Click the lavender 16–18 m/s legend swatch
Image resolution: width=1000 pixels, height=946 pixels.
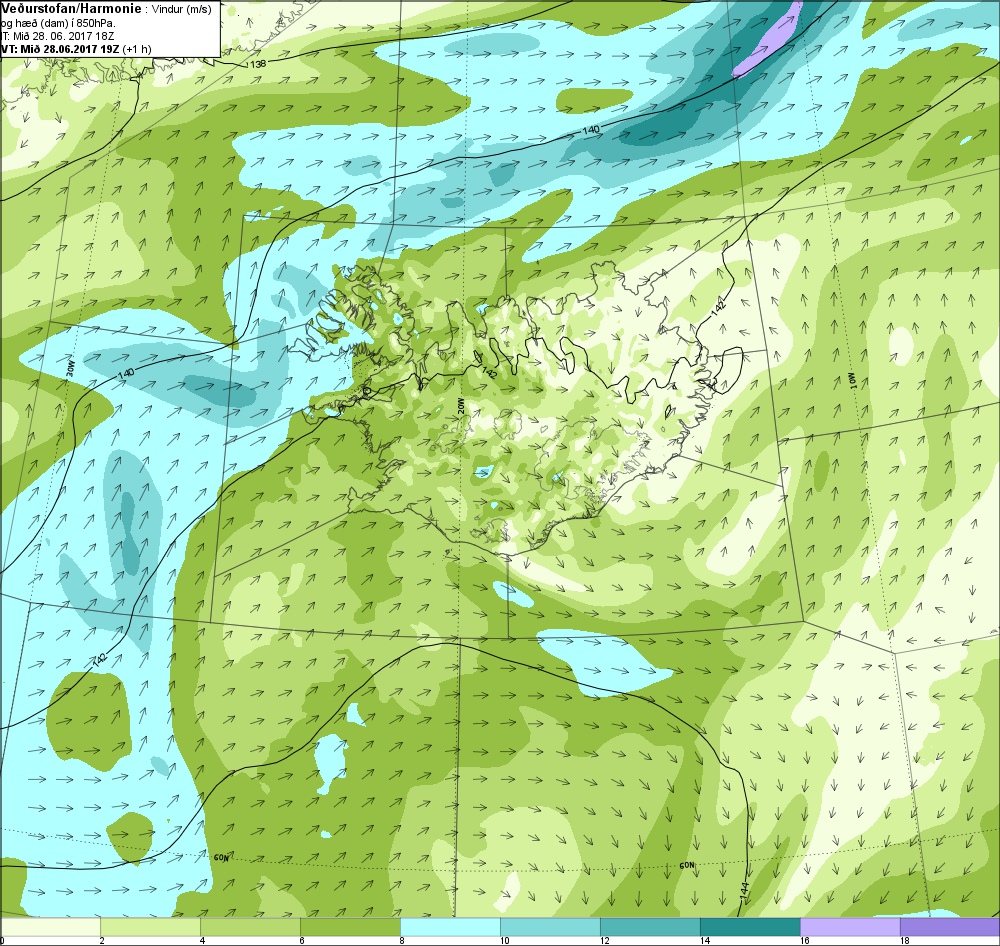(850, 926)
